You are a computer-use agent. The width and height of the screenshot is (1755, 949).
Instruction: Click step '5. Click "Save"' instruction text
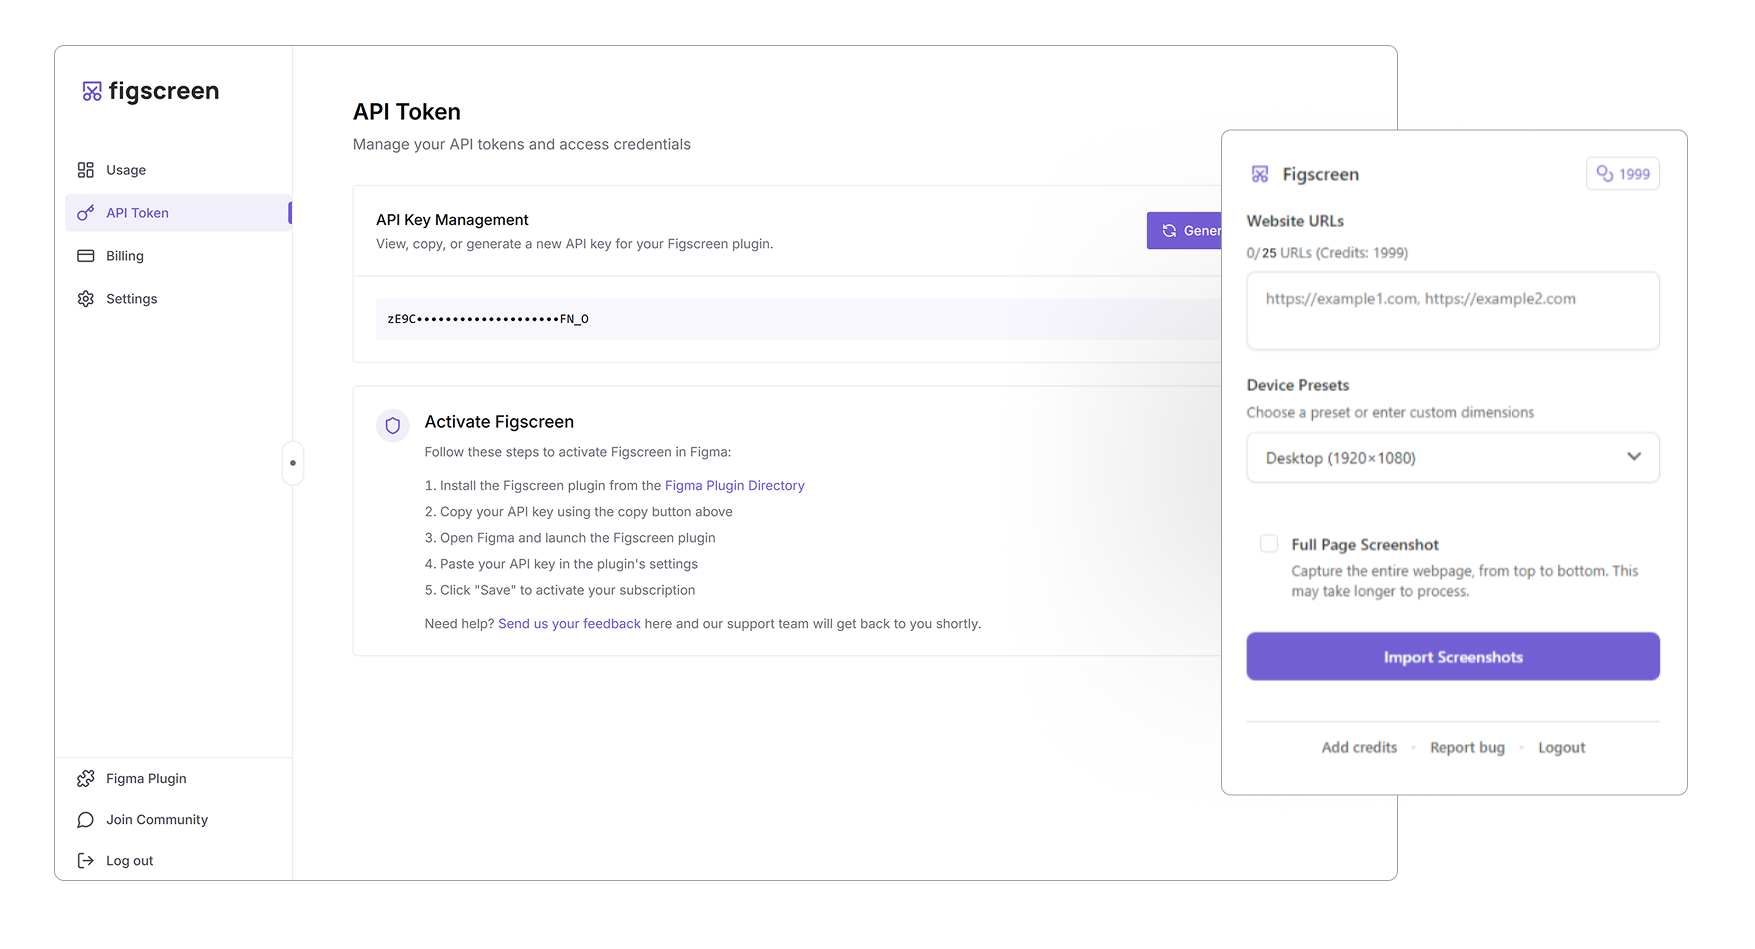(560, 591)
